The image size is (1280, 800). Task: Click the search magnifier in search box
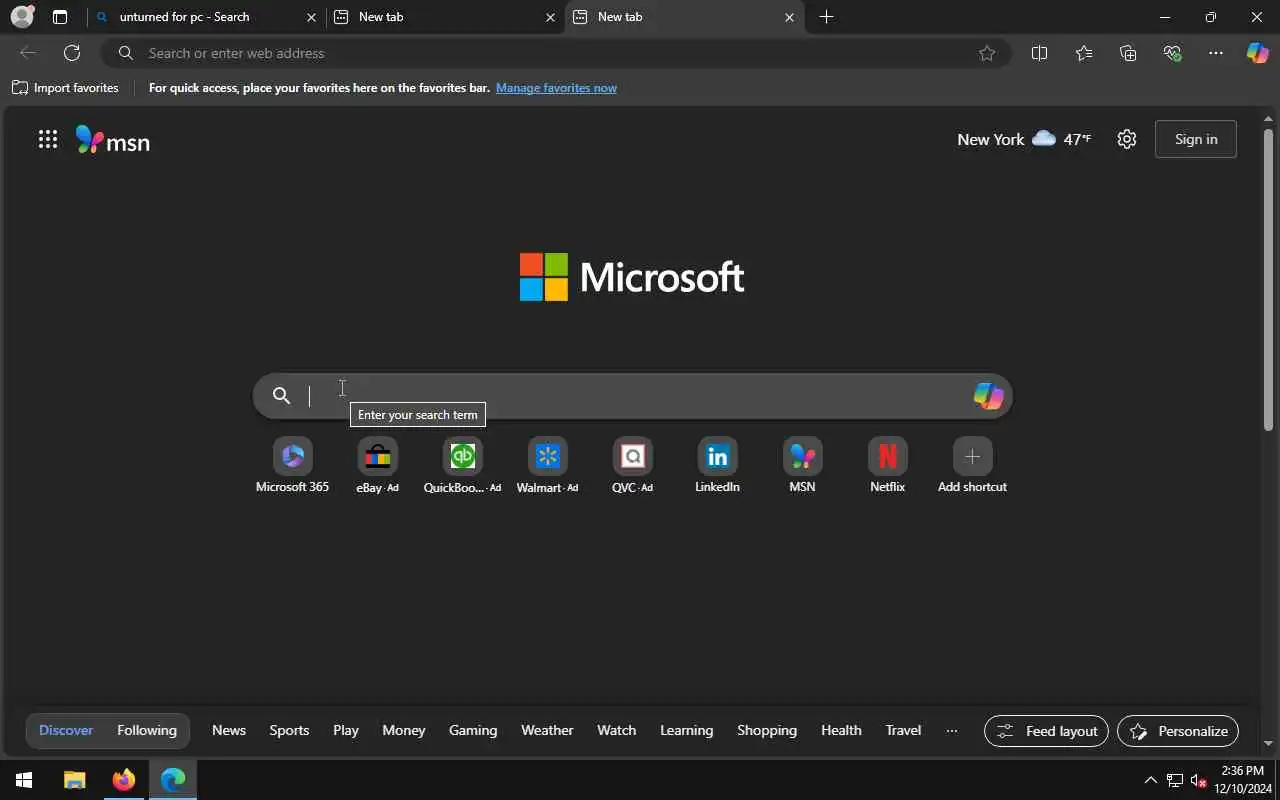tap(282, 396)
